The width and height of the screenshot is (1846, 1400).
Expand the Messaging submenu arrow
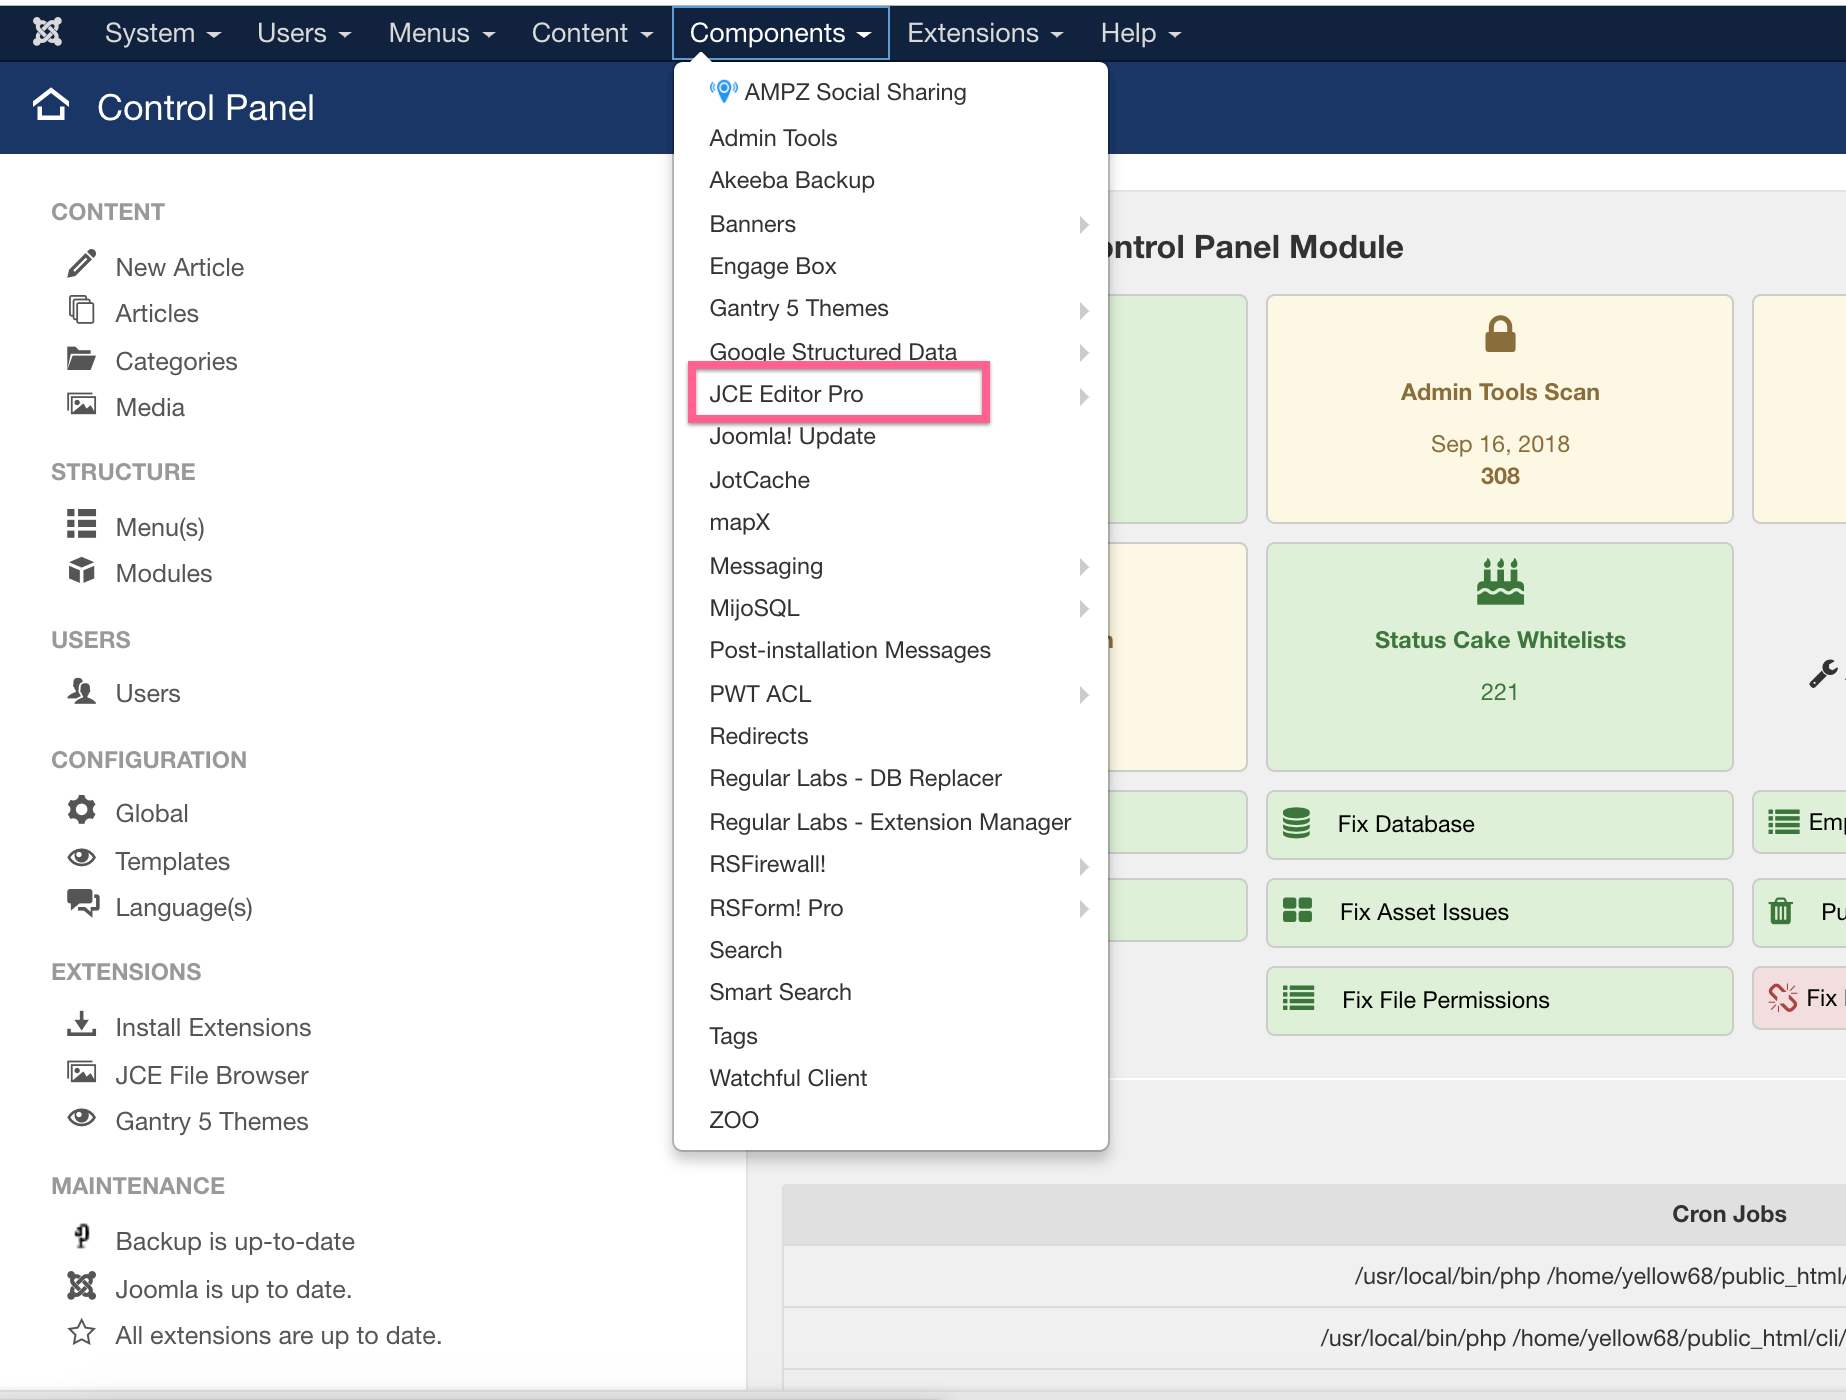point(1084,567)
